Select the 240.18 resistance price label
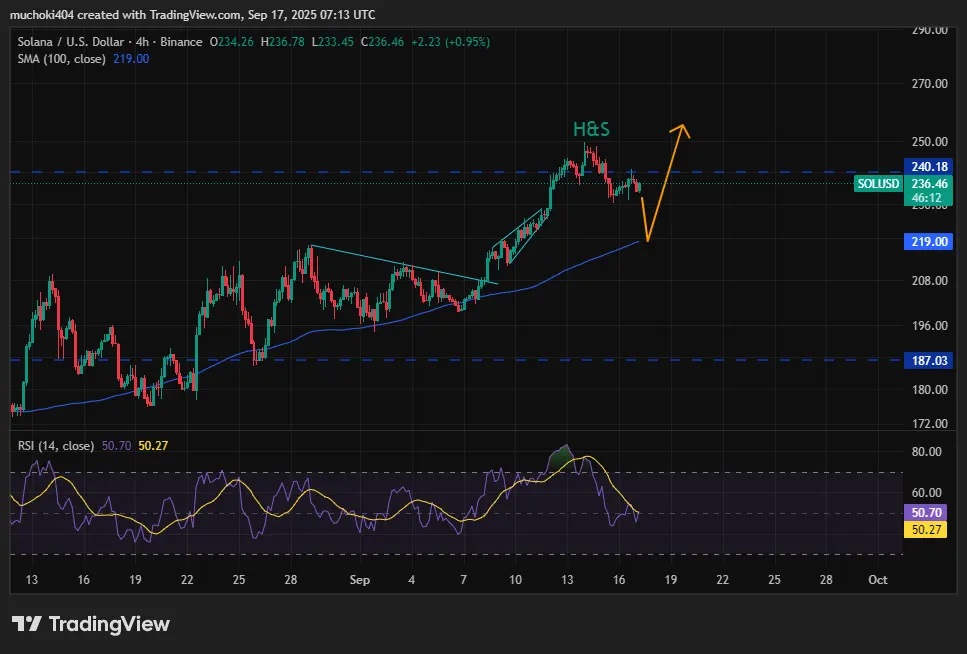Image resolution: width=967 pixels, height=654 pixels. click(x=929, y=166)
